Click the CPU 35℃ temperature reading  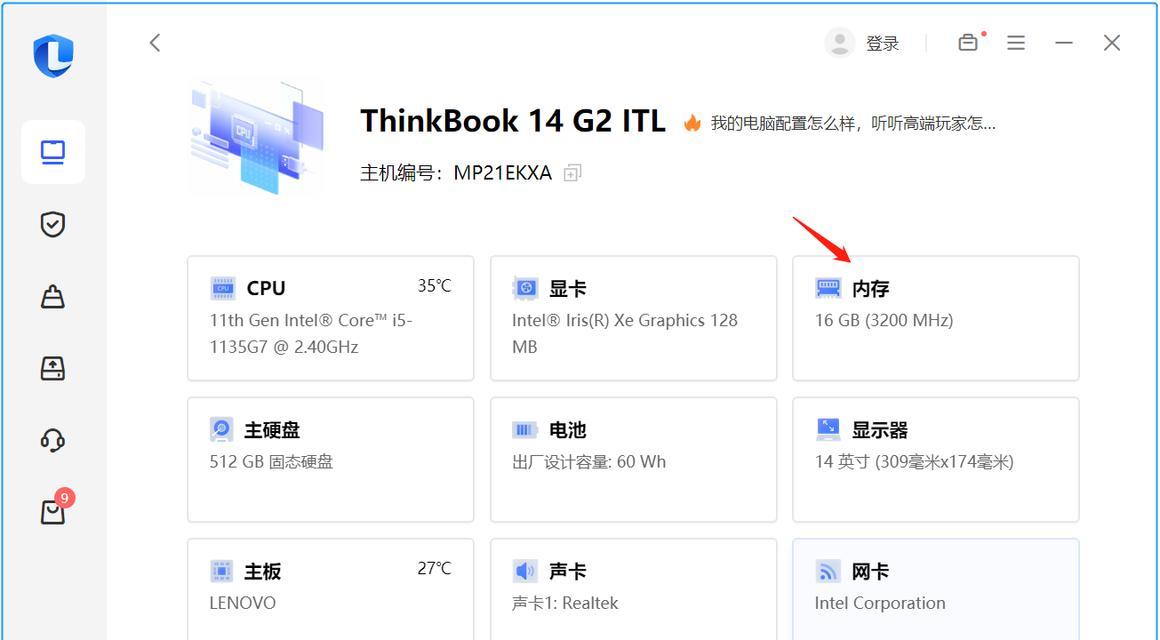pos(434,286)
